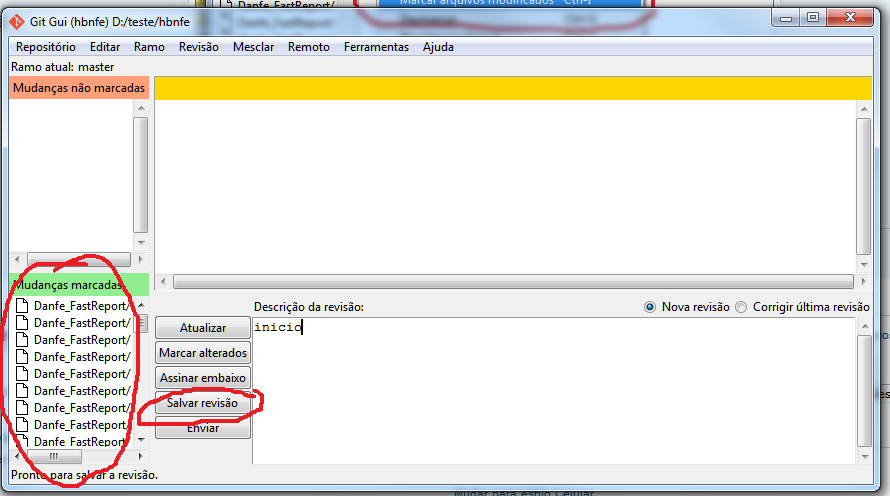Click the 'Ramo atual: master' label

62,67
